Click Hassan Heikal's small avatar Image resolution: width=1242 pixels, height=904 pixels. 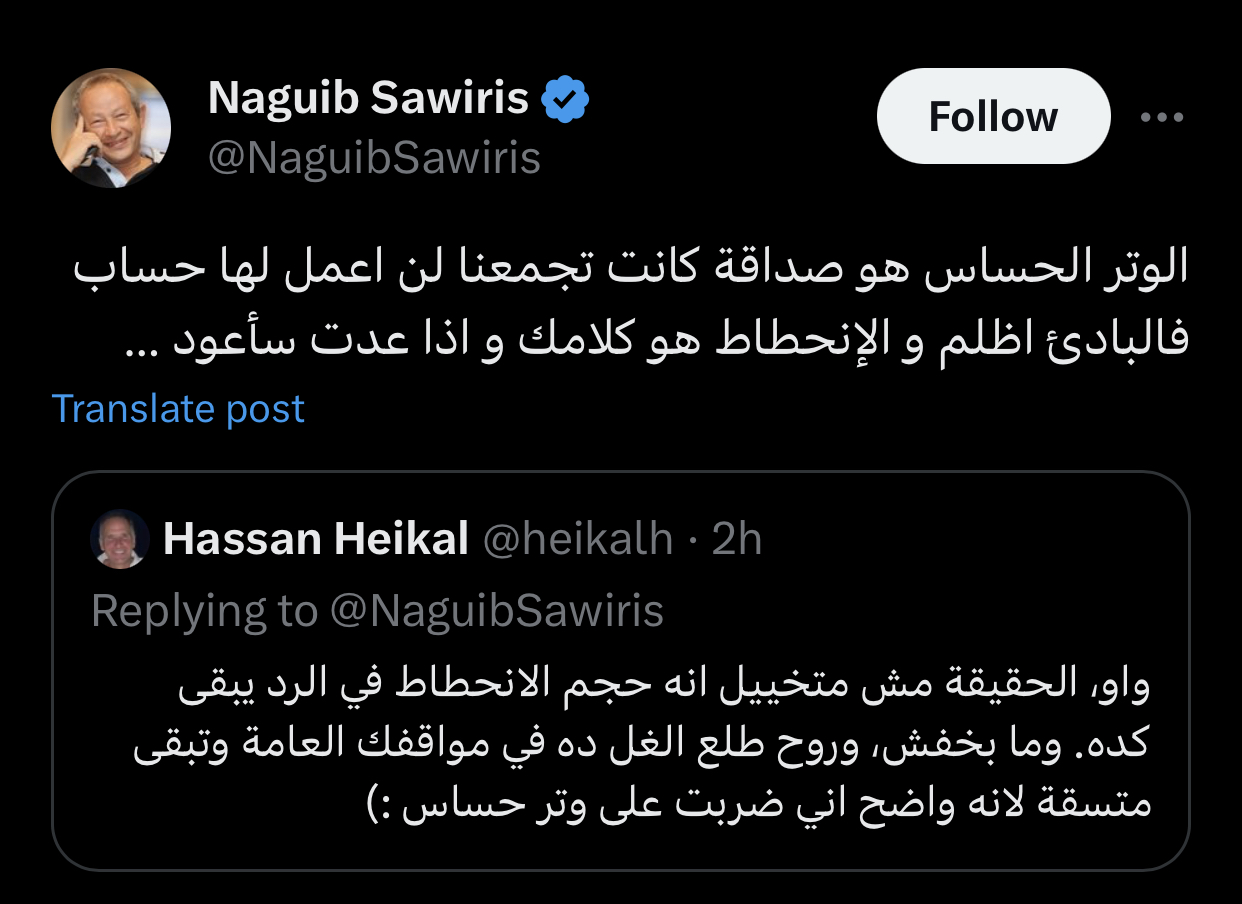tap(119, 541)
